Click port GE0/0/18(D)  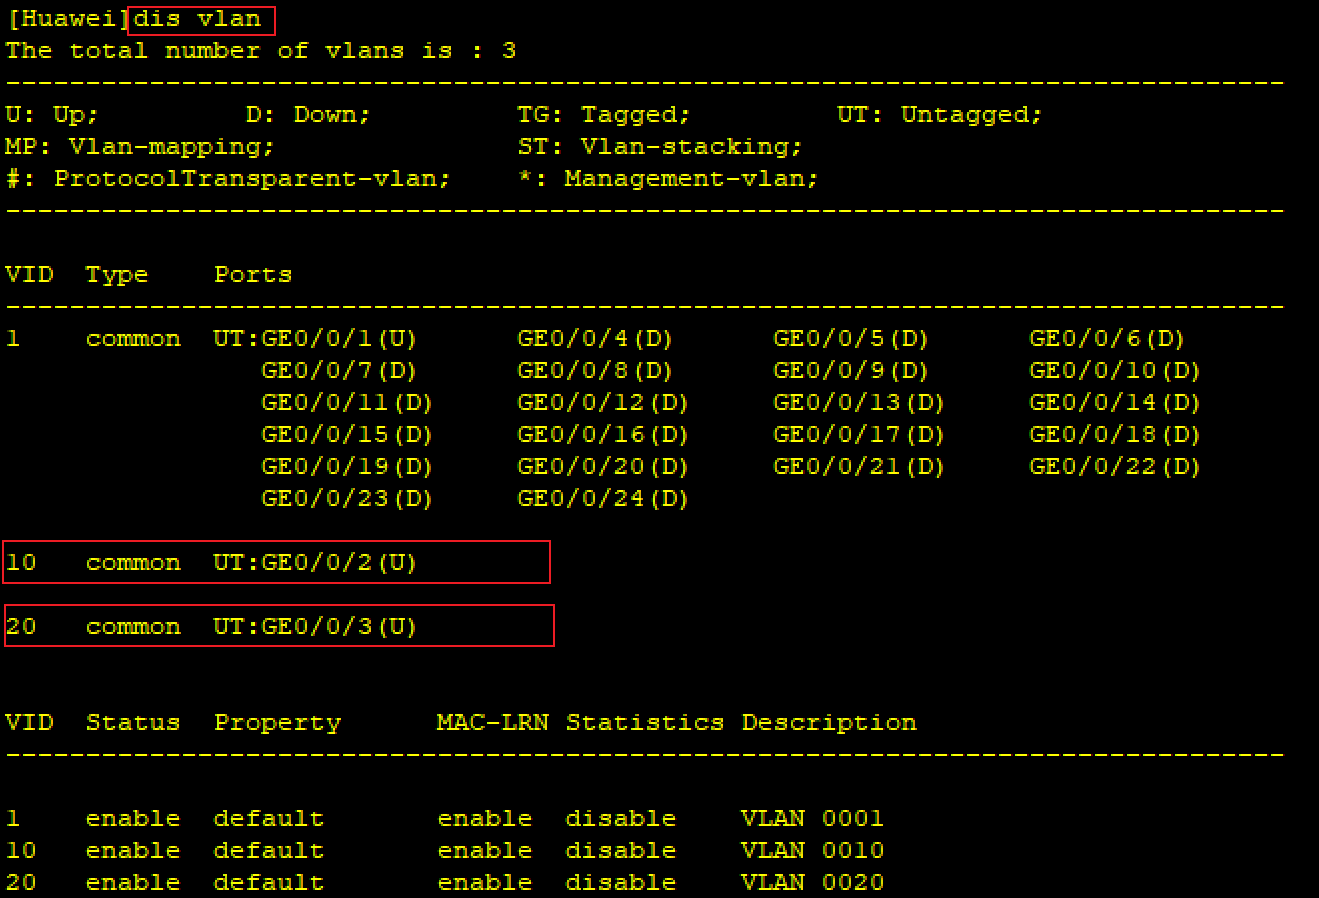tap(1115, 435)
